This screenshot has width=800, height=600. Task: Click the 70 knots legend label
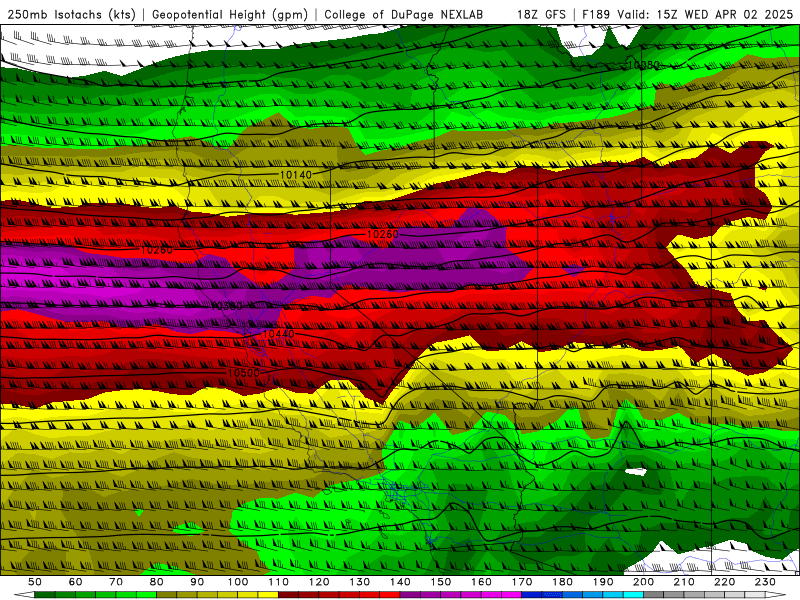click(116, 582)
